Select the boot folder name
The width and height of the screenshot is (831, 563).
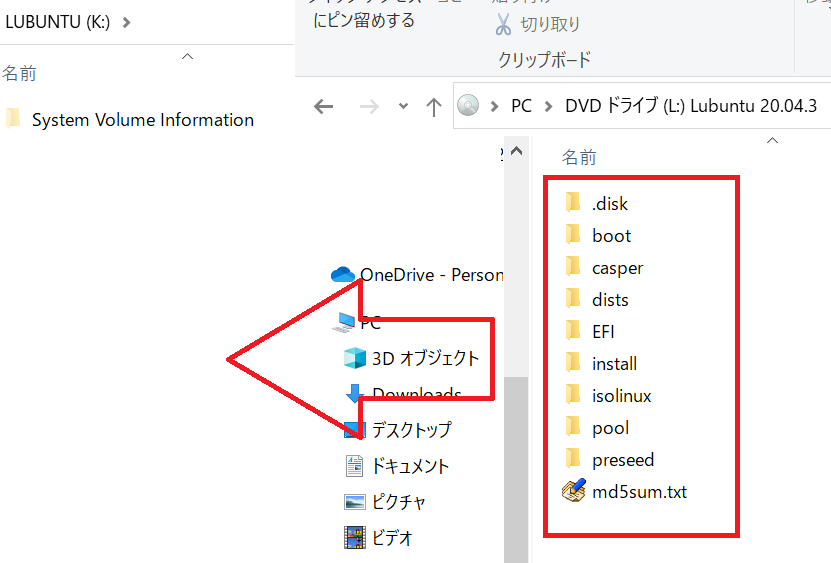612,235
